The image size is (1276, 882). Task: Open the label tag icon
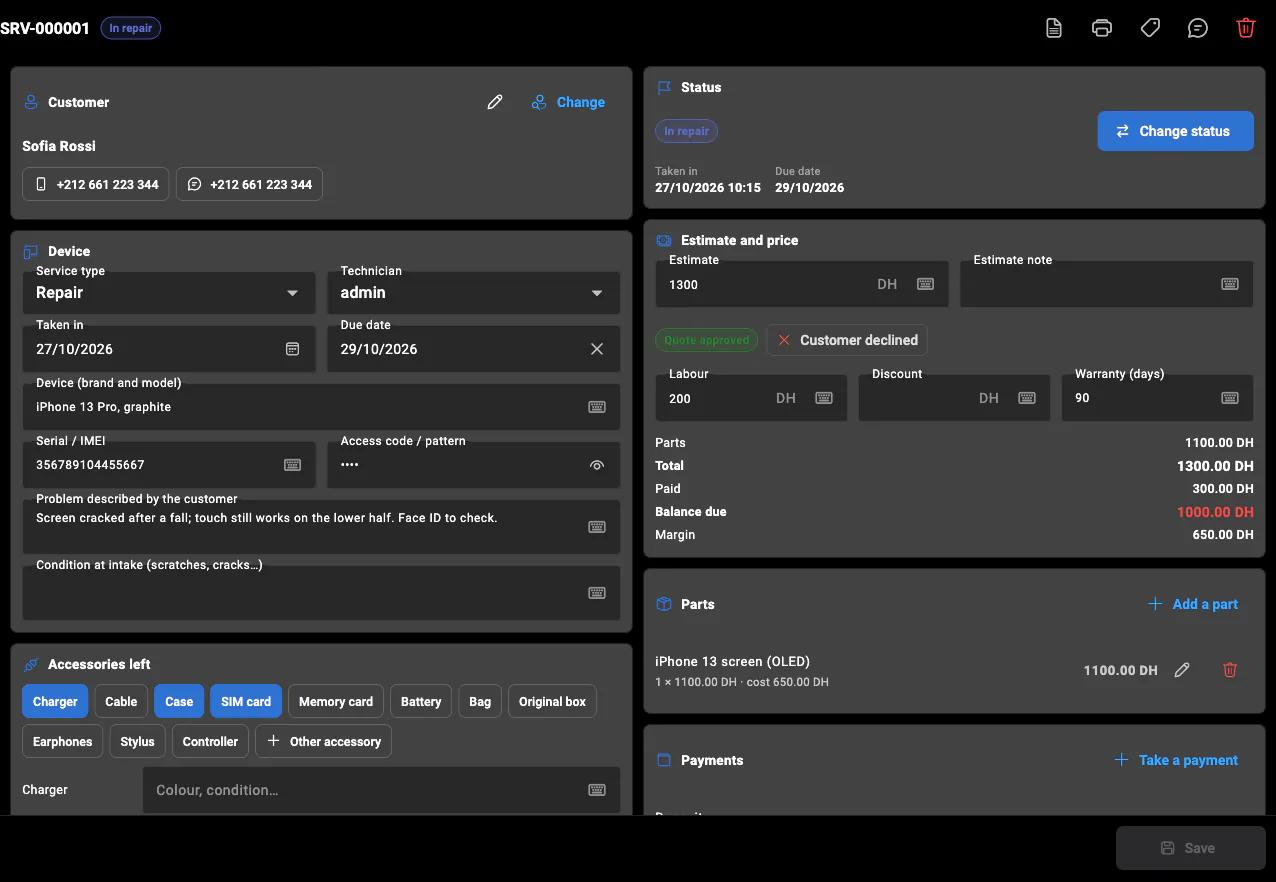(x=1150, y=28)
